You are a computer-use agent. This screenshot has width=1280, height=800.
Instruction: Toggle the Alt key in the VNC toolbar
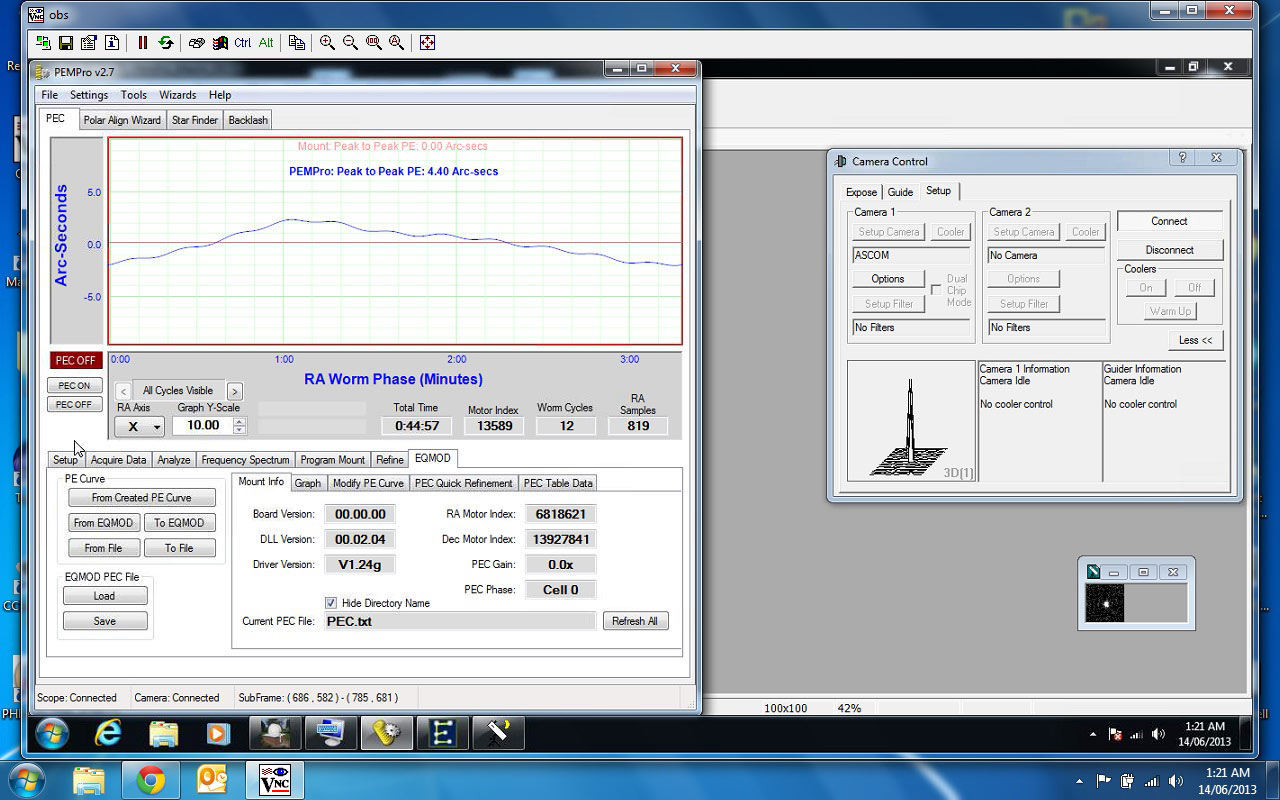coord(266,43)
